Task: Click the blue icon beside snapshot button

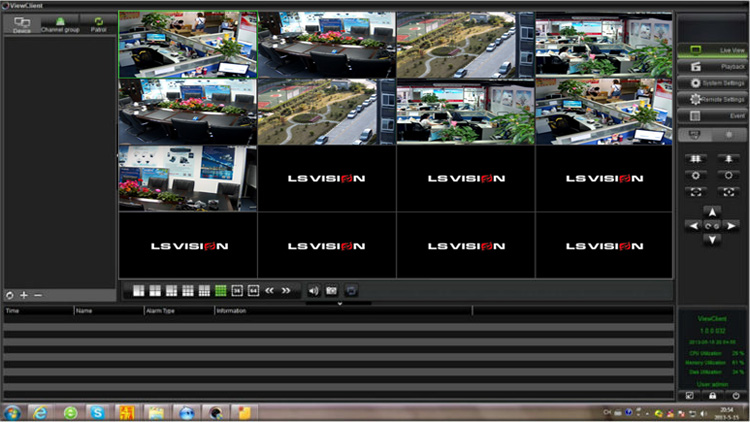Action: (351, 290)
